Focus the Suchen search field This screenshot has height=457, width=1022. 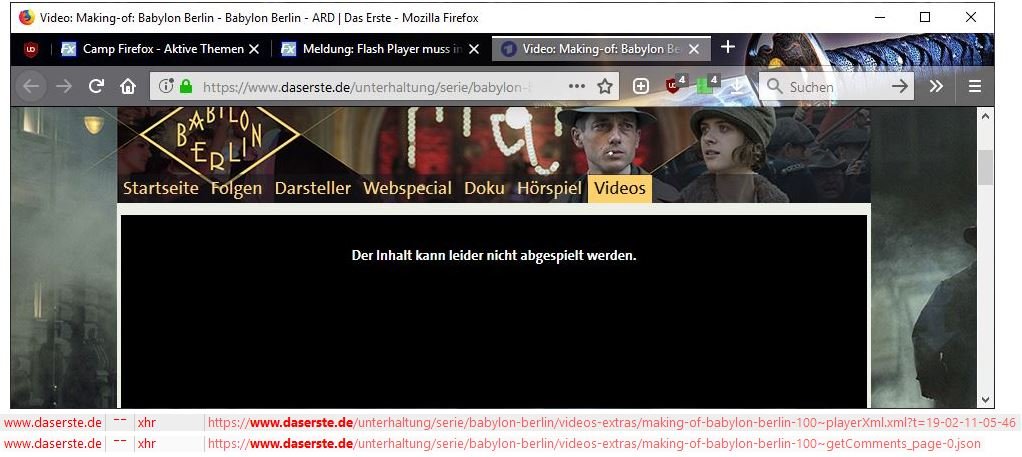click(x=837, y=86)
